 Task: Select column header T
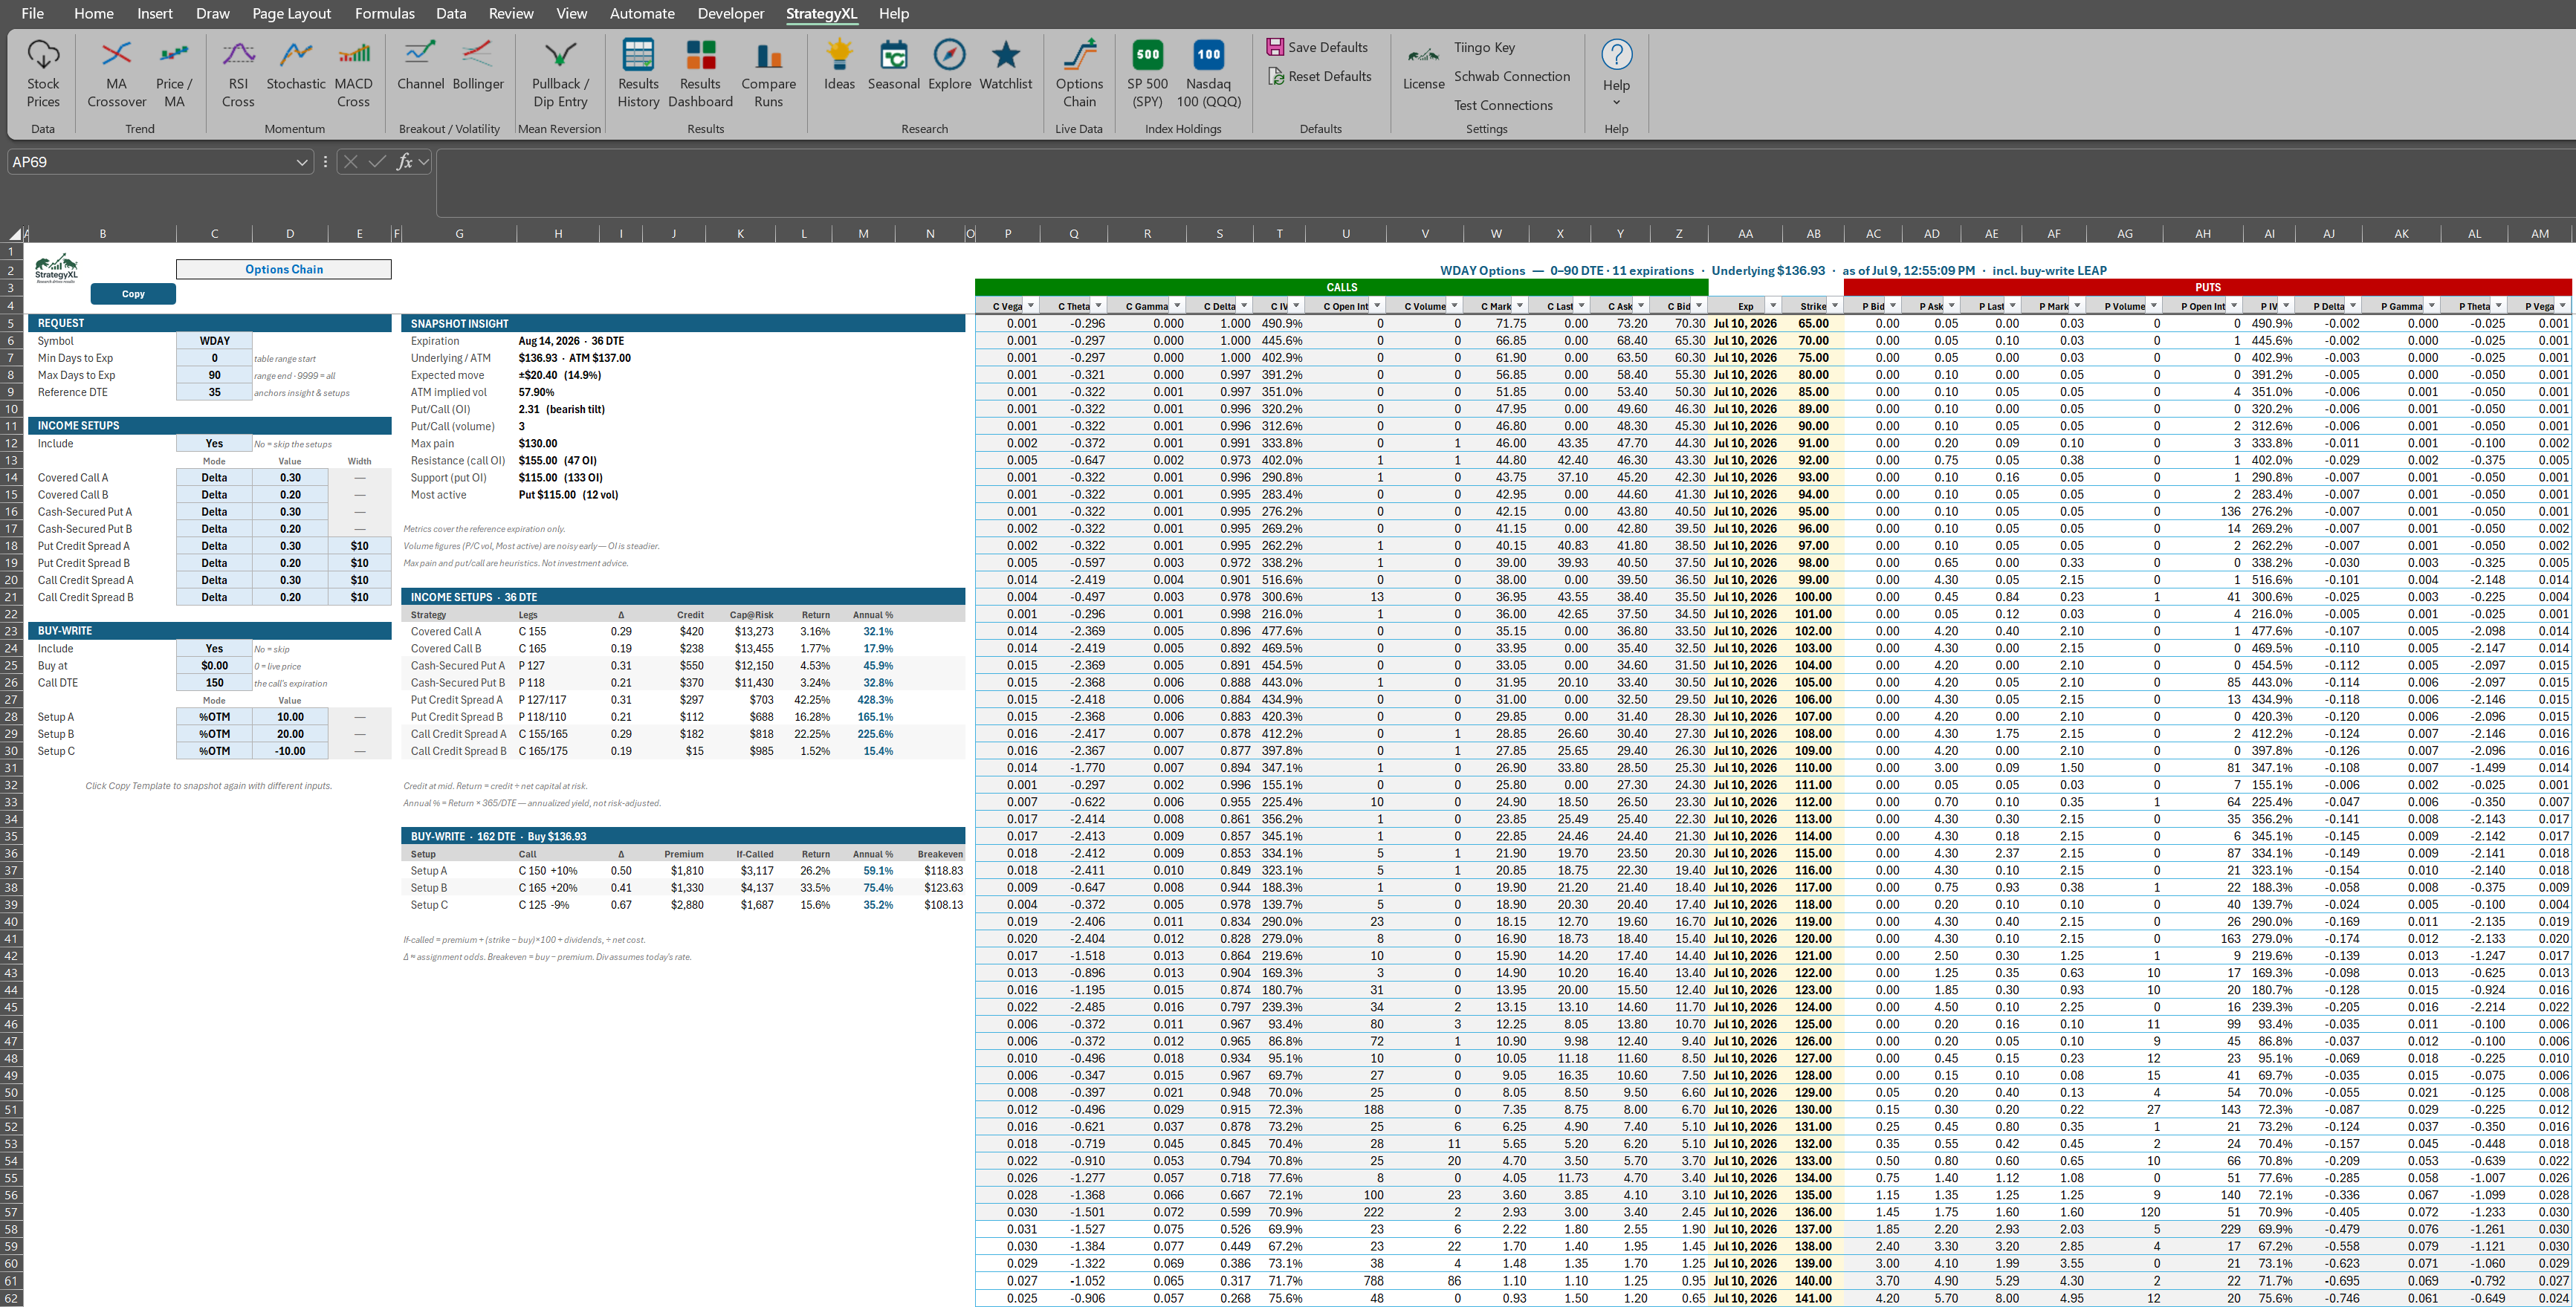point(1279,234)
